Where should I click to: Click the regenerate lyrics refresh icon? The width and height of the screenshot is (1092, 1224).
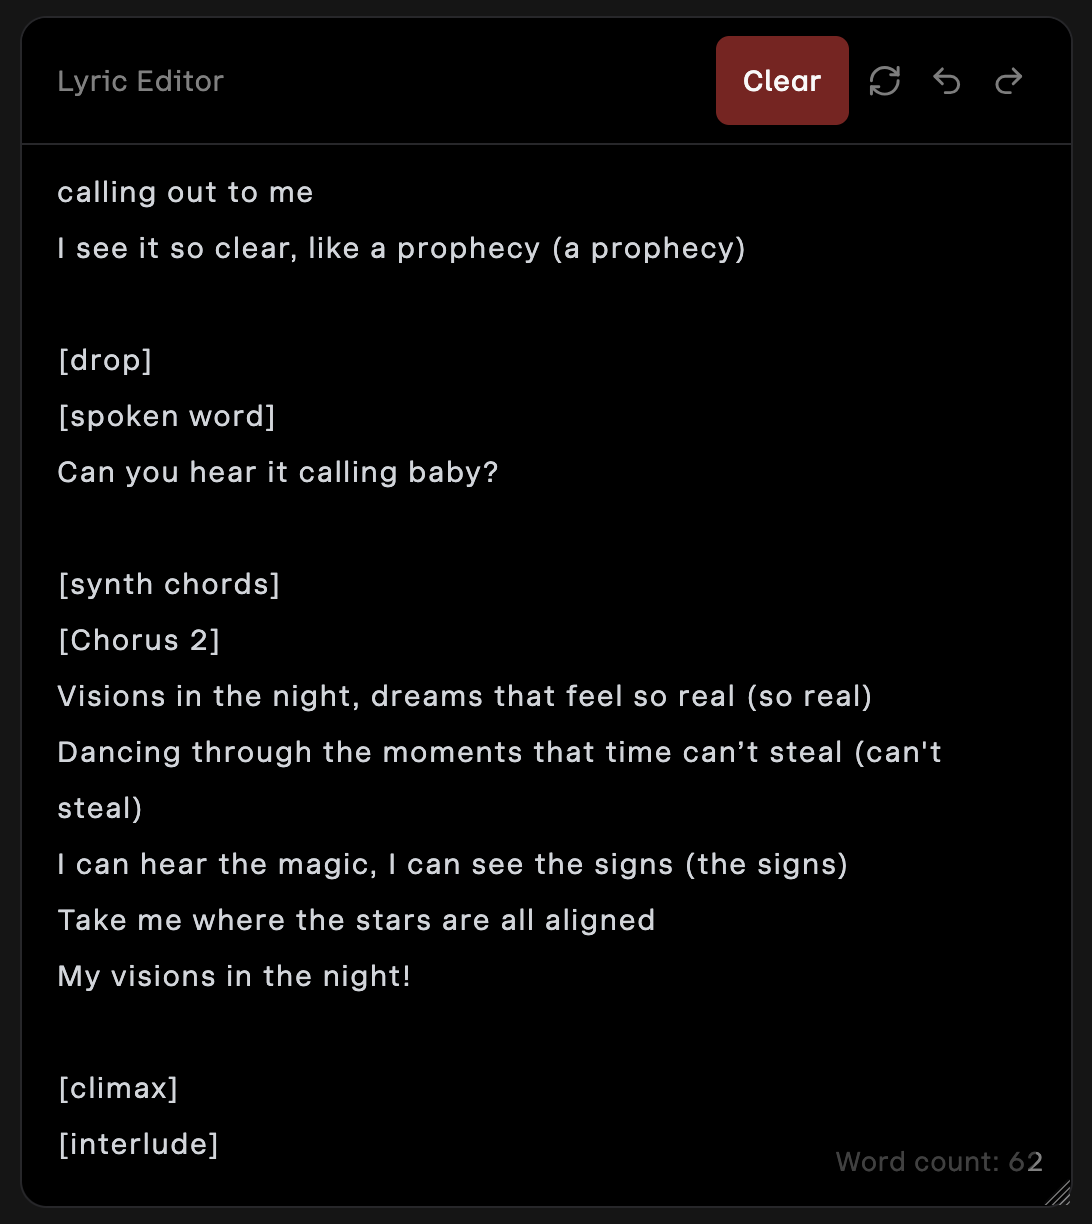pyautogui.click(x=885, y=81)
